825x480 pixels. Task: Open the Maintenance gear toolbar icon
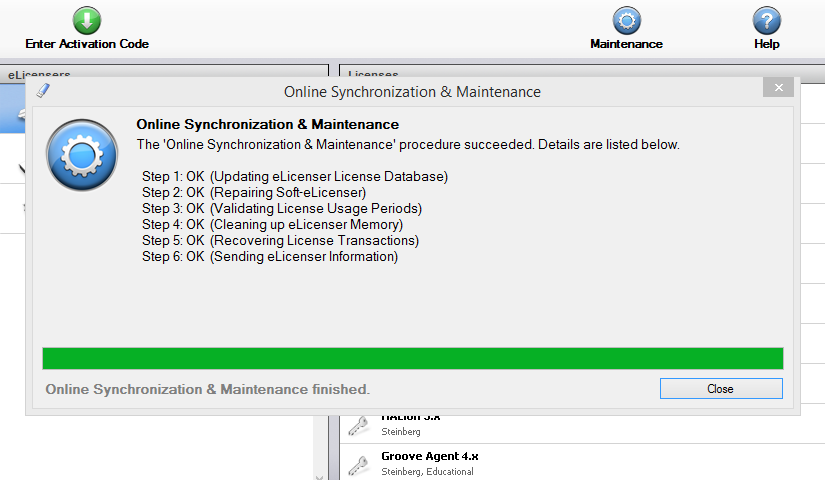point(626,20)
